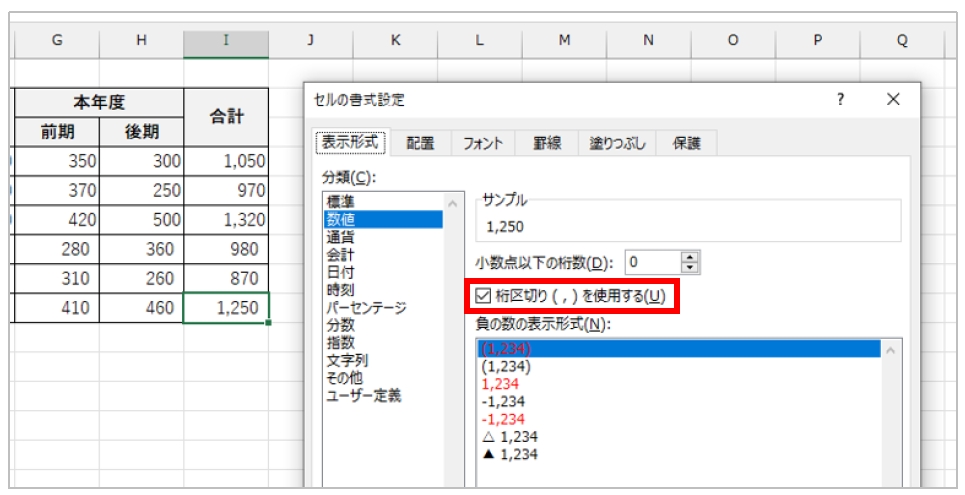Select column G header
The height and width of the screenshot is (495, 965).
pos(57,41)
